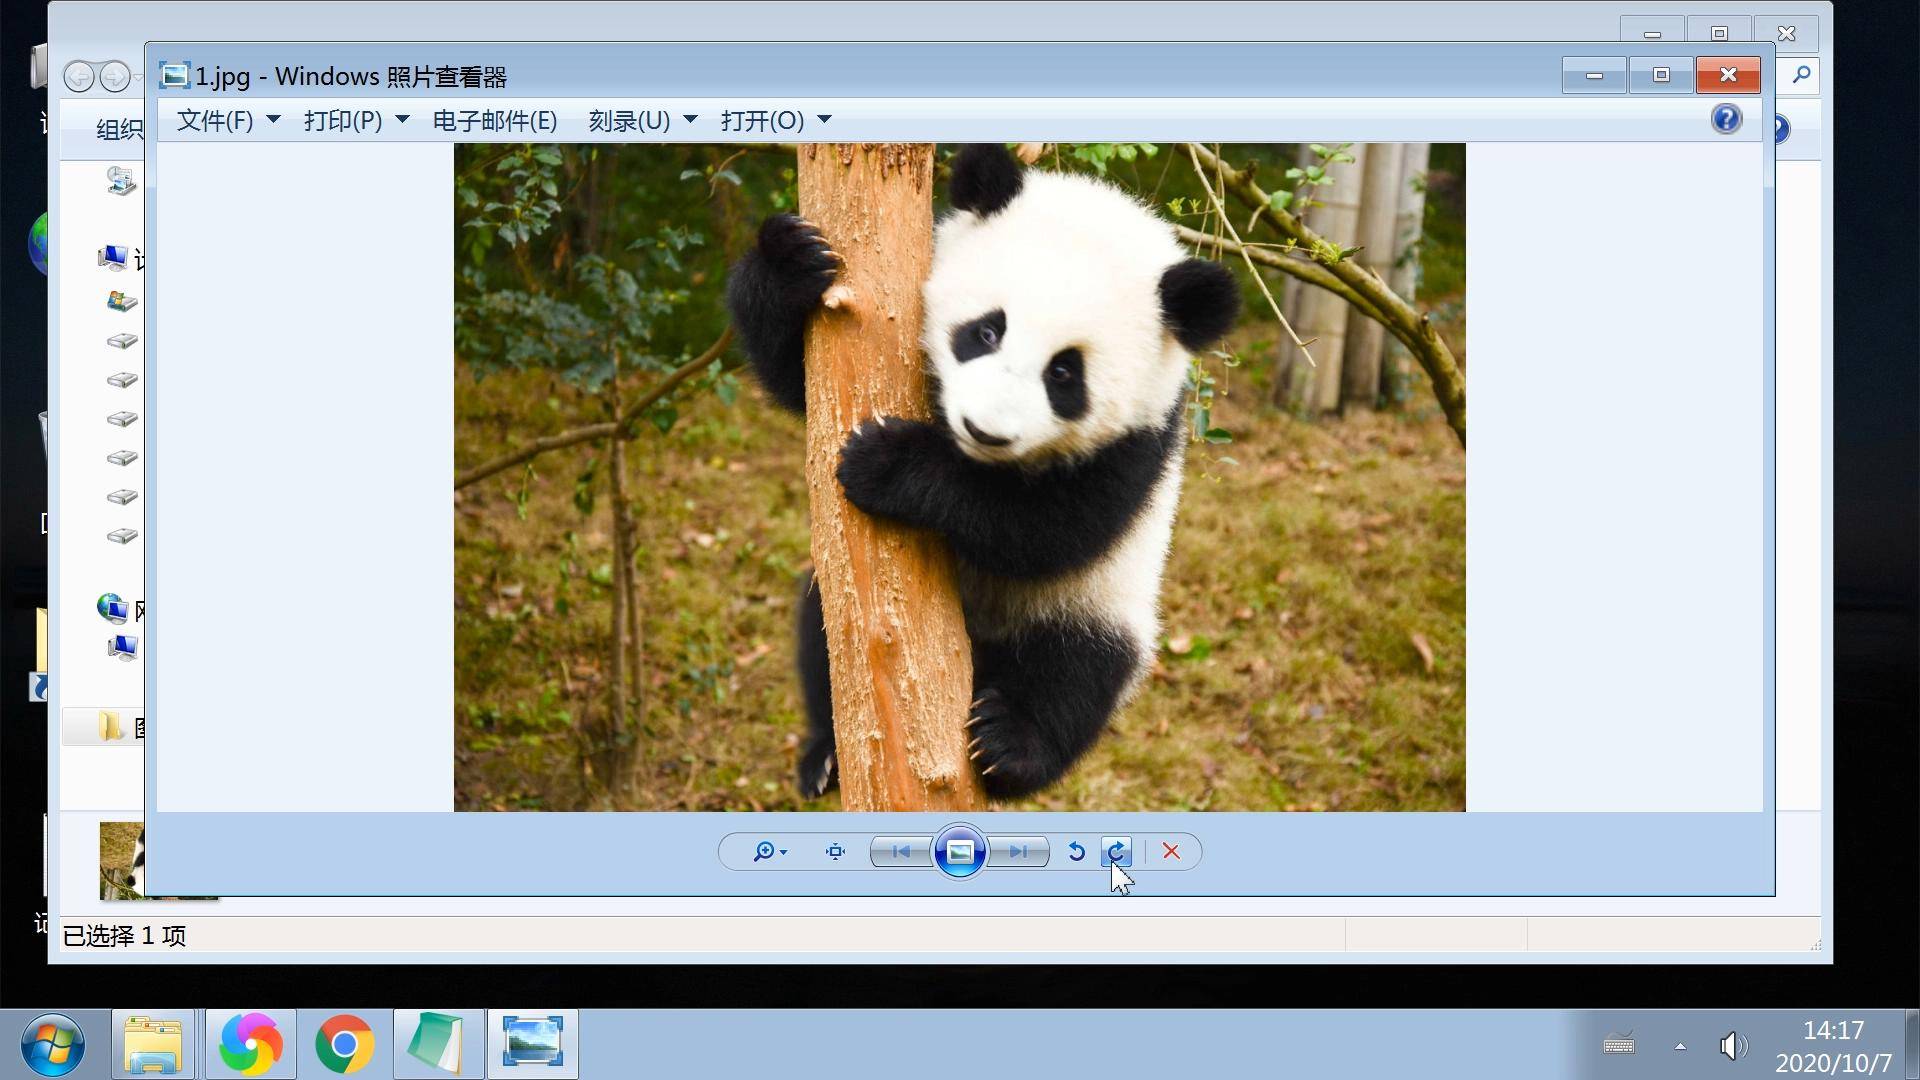Click the 电子邮件(E) menu item
The height and width of the screenshot is (1080, 1920).
click(495, 121)
